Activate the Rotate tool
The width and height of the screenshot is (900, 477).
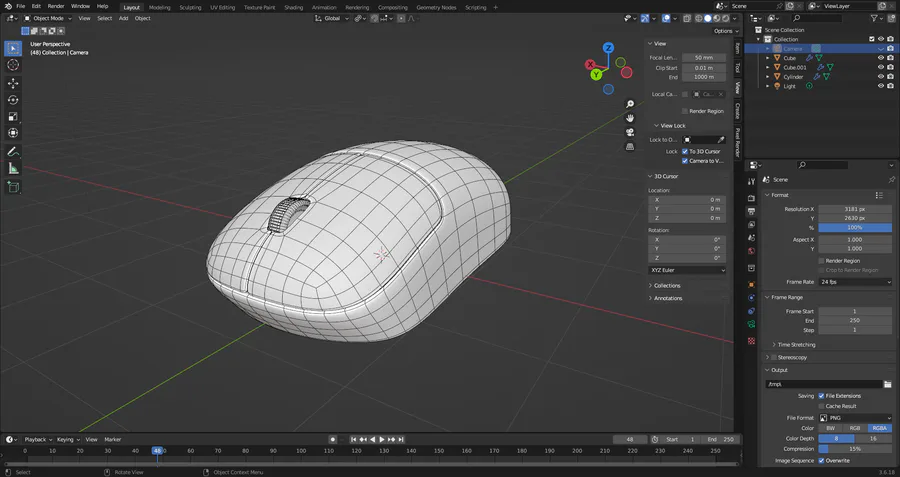point(13,99)
